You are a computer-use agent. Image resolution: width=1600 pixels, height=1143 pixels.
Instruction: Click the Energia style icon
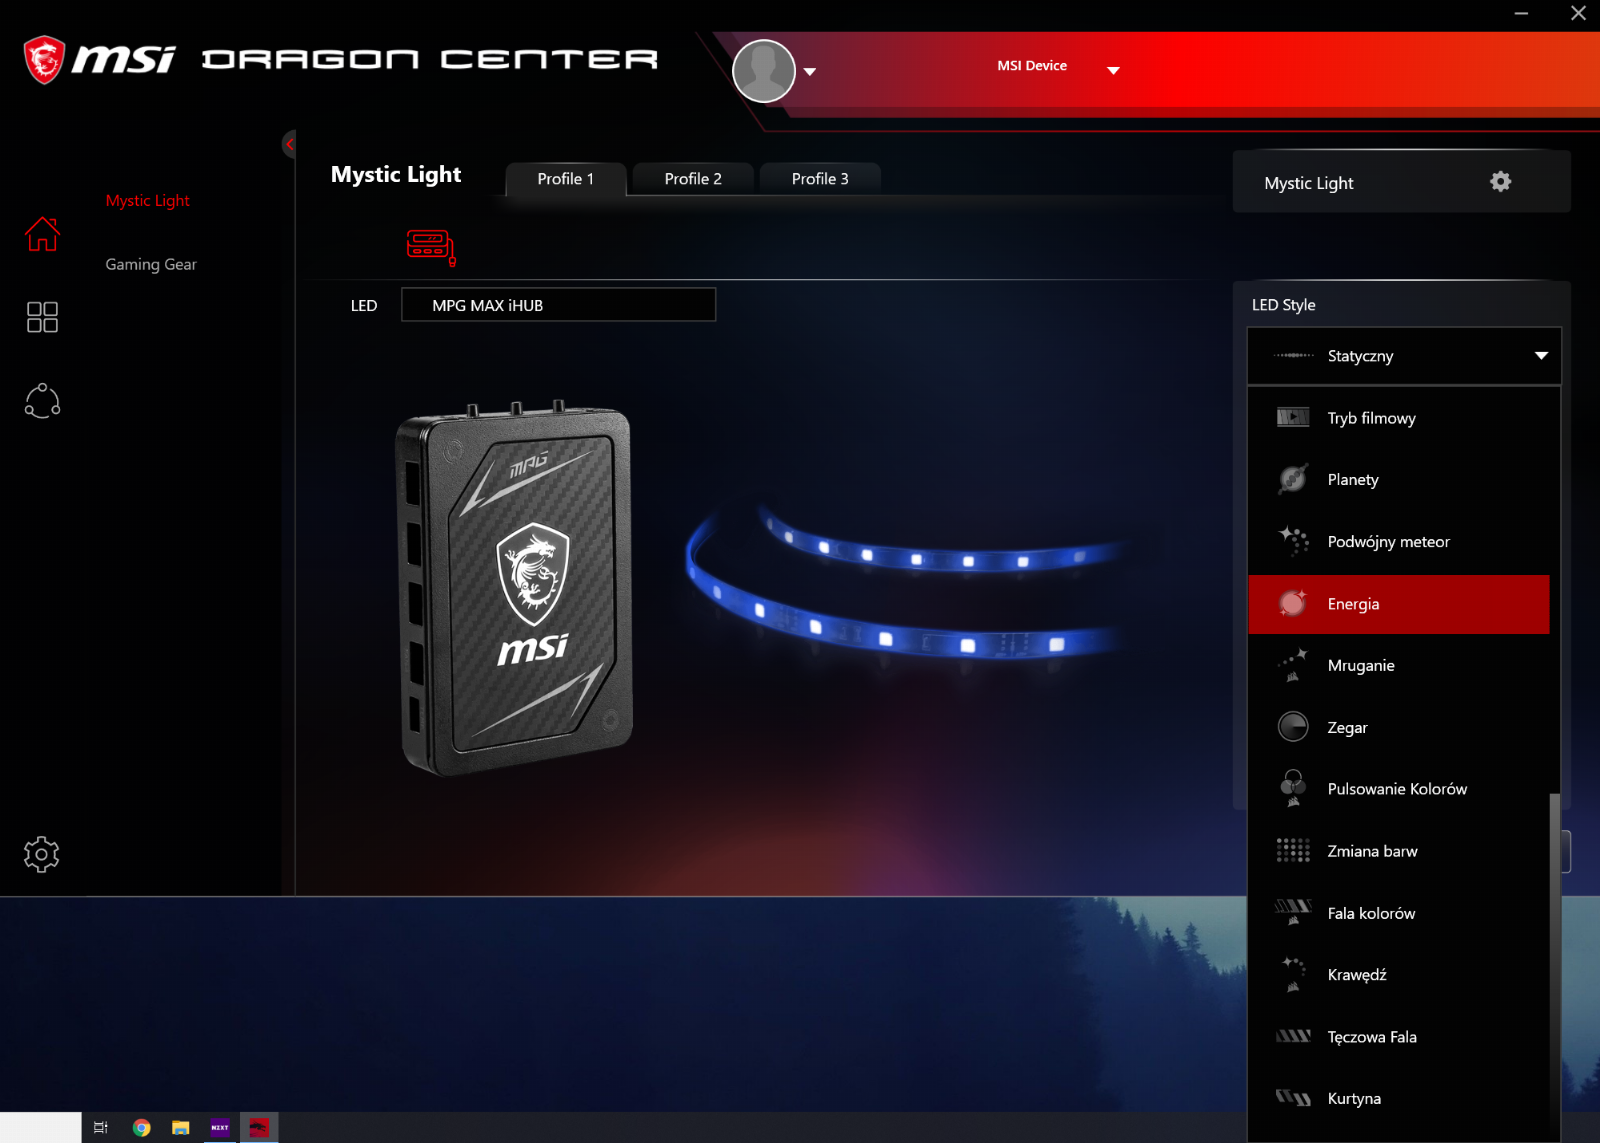tap(1293, 603)
